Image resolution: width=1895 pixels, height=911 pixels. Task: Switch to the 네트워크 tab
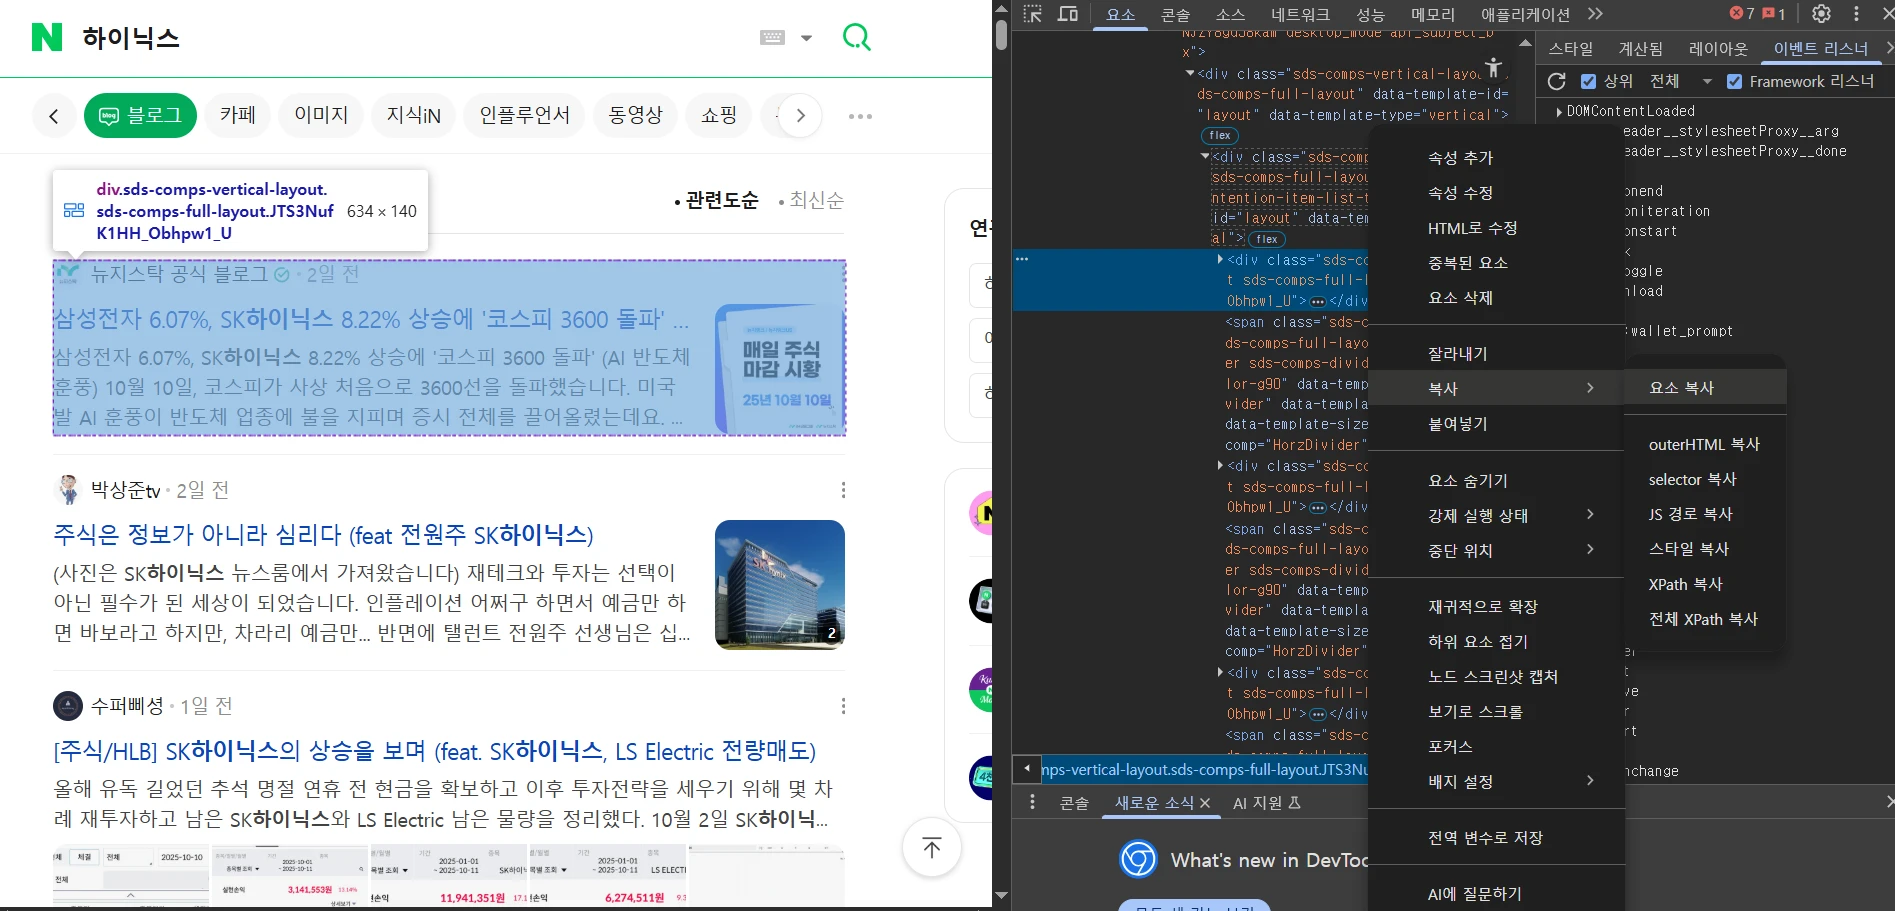point(1300,14)
